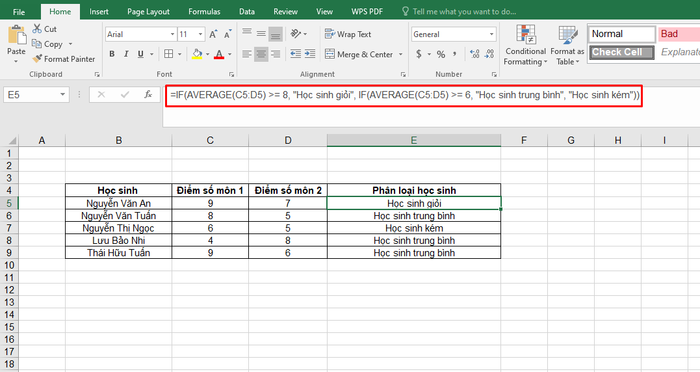Toggle Italic formatting
The image size is (700, 372).
[126, 54]
